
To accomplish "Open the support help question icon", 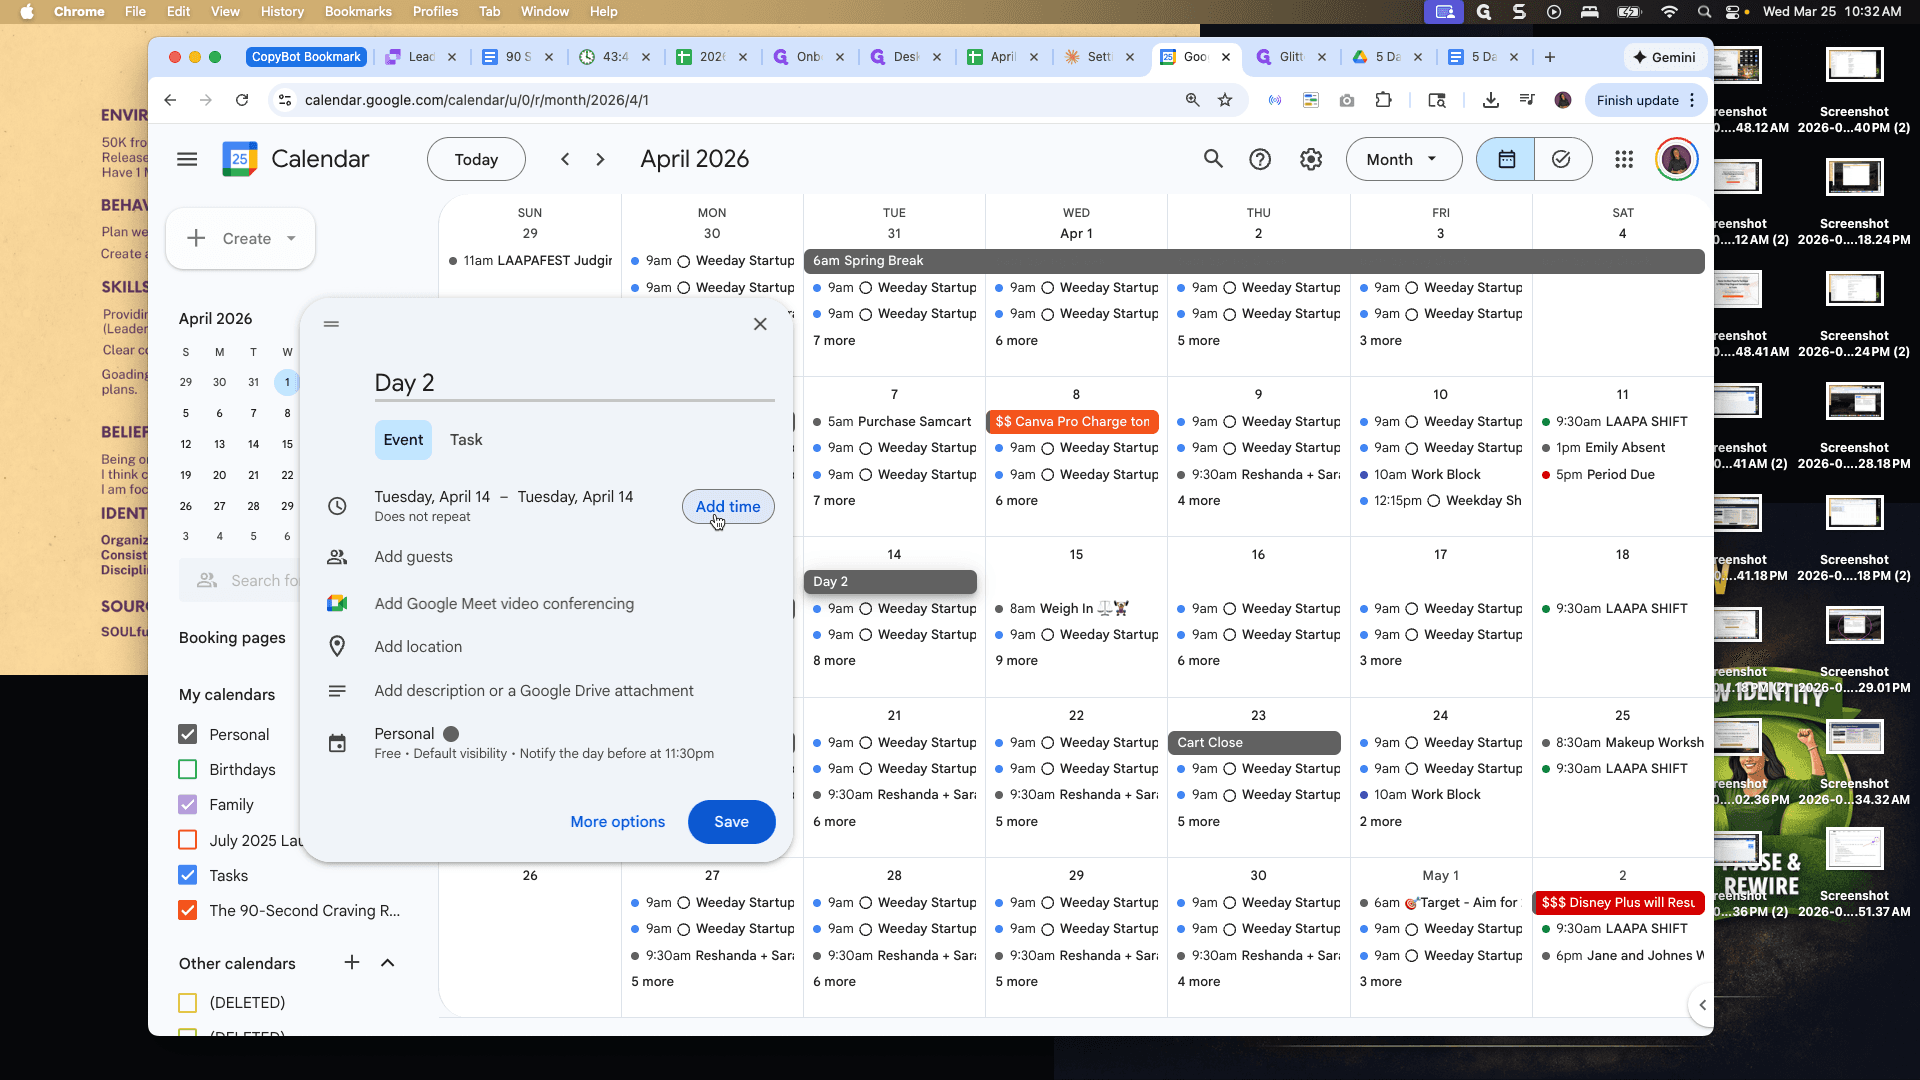I will [1260, 159].
